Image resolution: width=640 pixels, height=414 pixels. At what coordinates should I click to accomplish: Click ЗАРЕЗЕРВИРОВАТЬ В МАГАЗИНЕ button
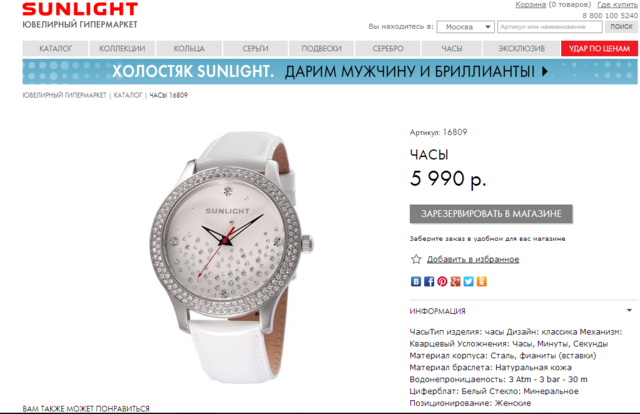click(491, 214)
